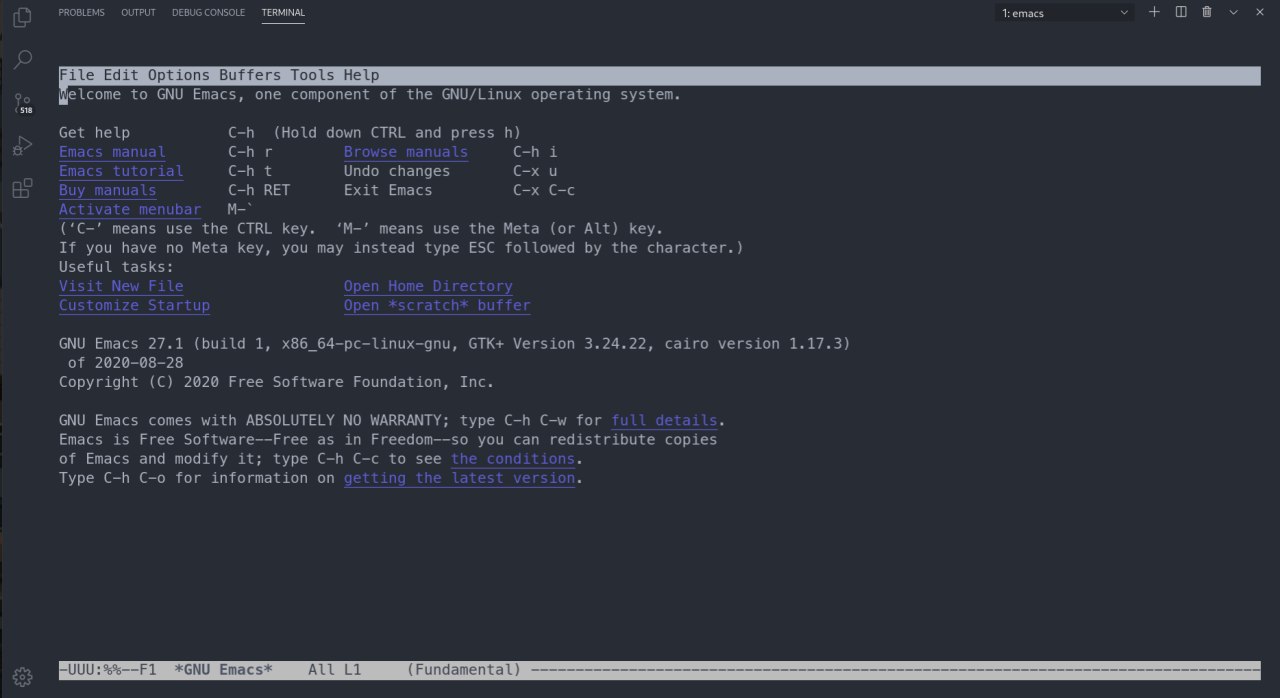1280x698 pixels.
Task: Click 'Get help' text line
Action: (94, 133)
